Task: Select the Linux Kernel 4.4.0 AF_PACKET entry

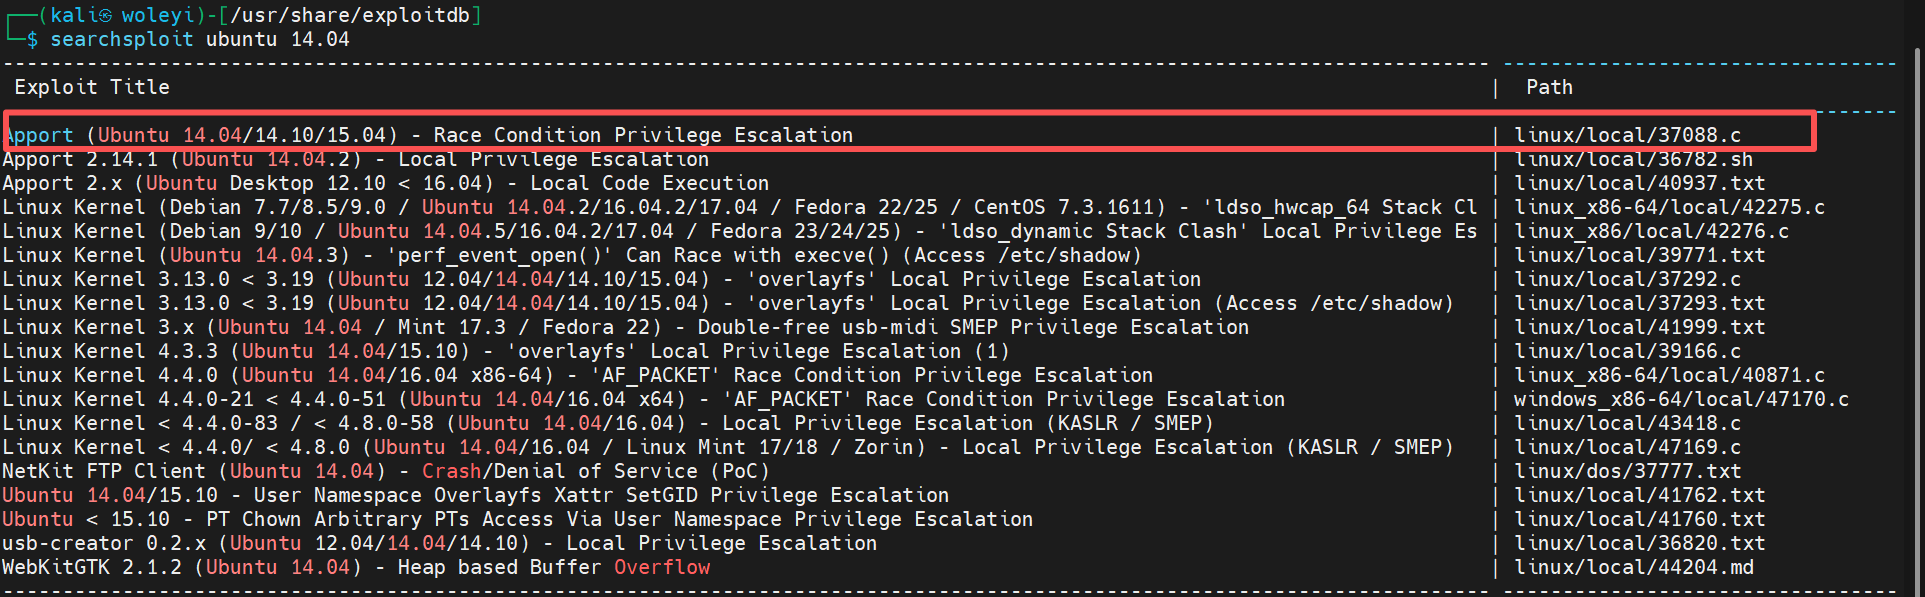Action: point(577,376)
